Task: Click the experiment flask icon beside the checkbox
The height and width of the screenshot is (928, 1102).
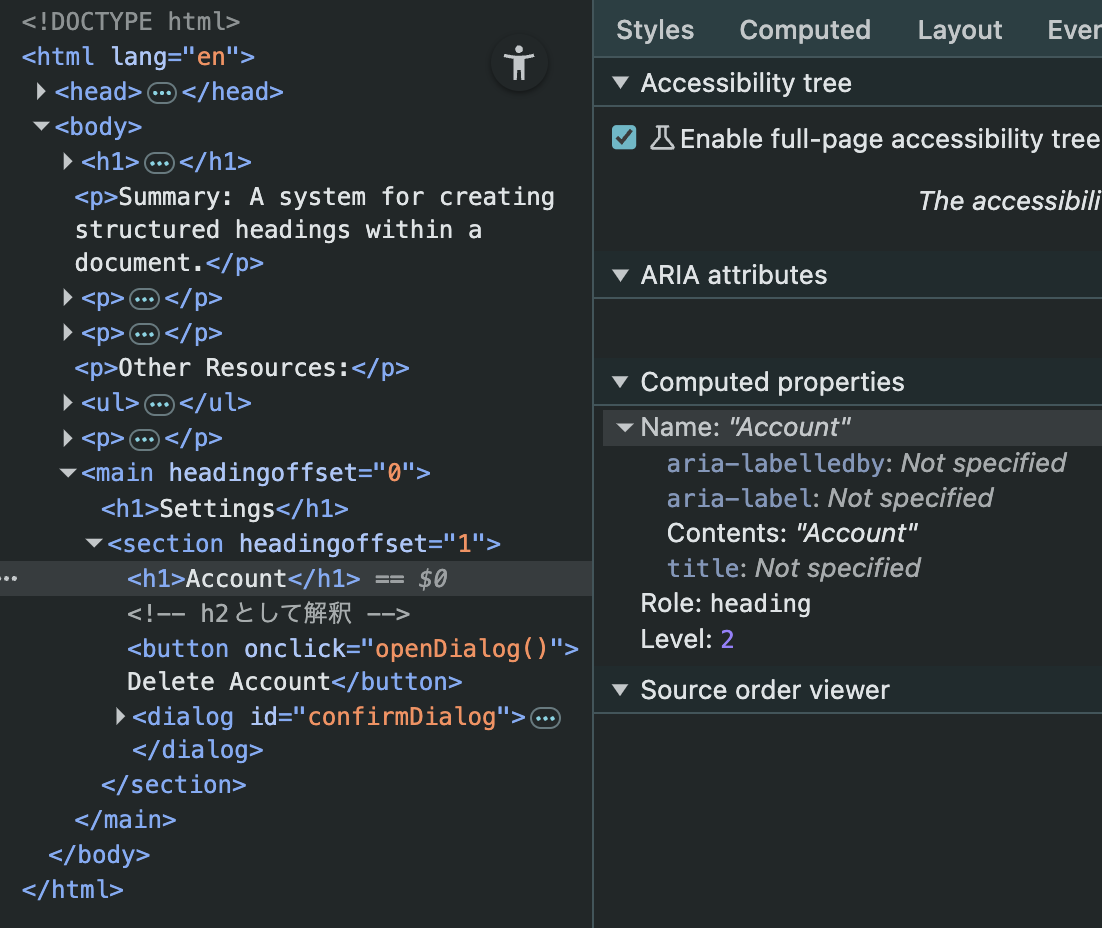Action: click(x=662, y=139)
